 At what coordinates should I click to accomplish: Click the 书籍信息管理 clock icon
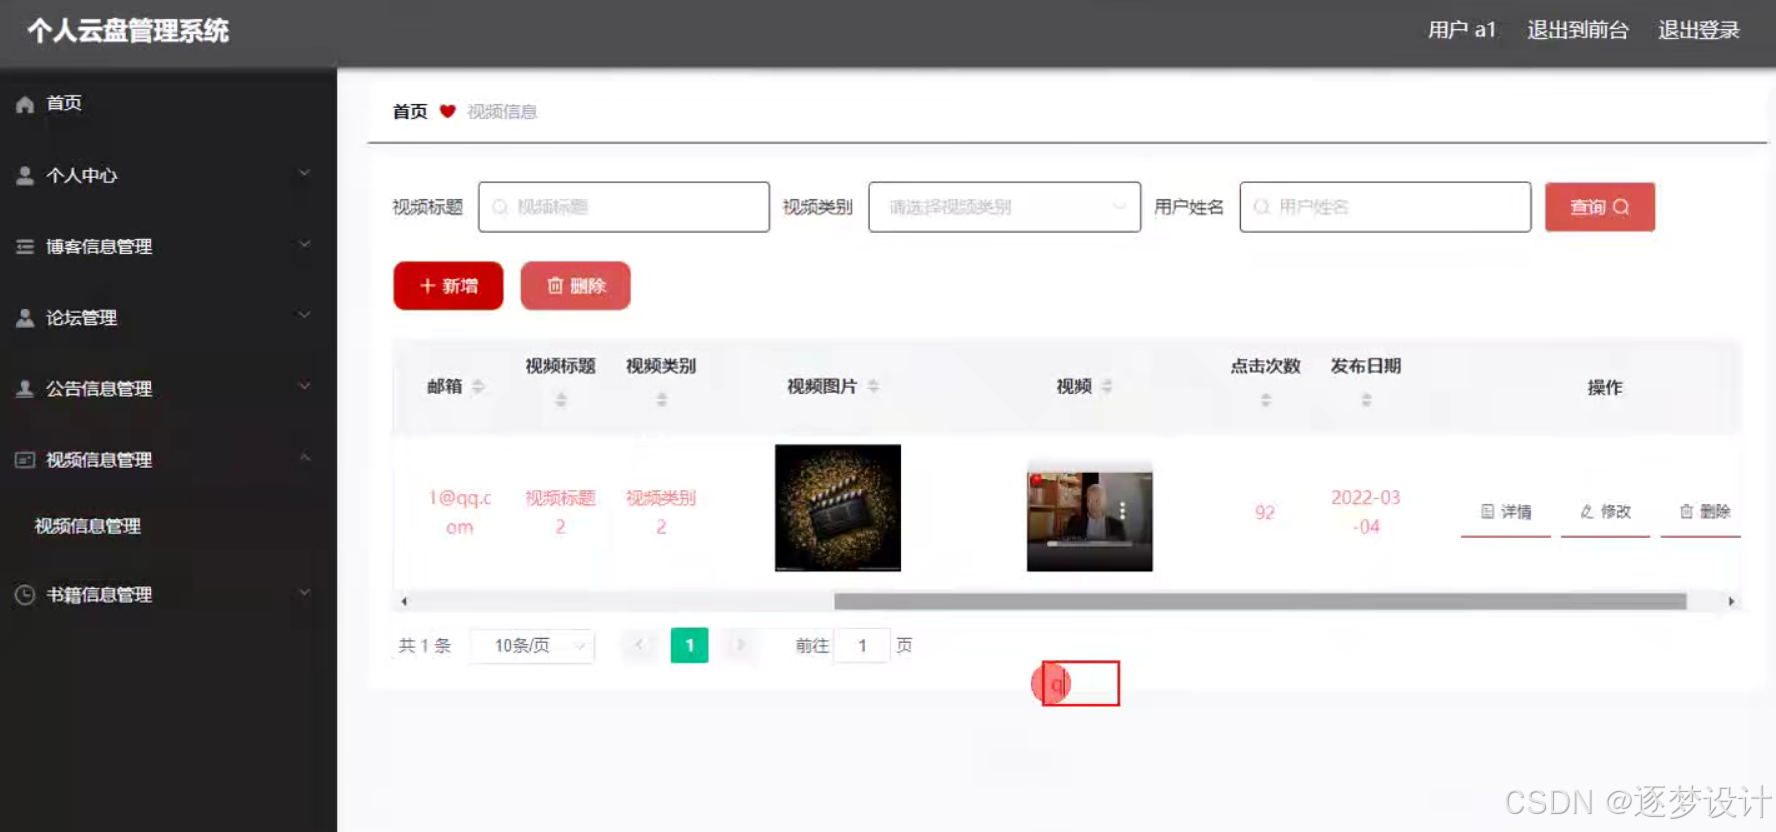pyautogui.click(x=25, y=595)
